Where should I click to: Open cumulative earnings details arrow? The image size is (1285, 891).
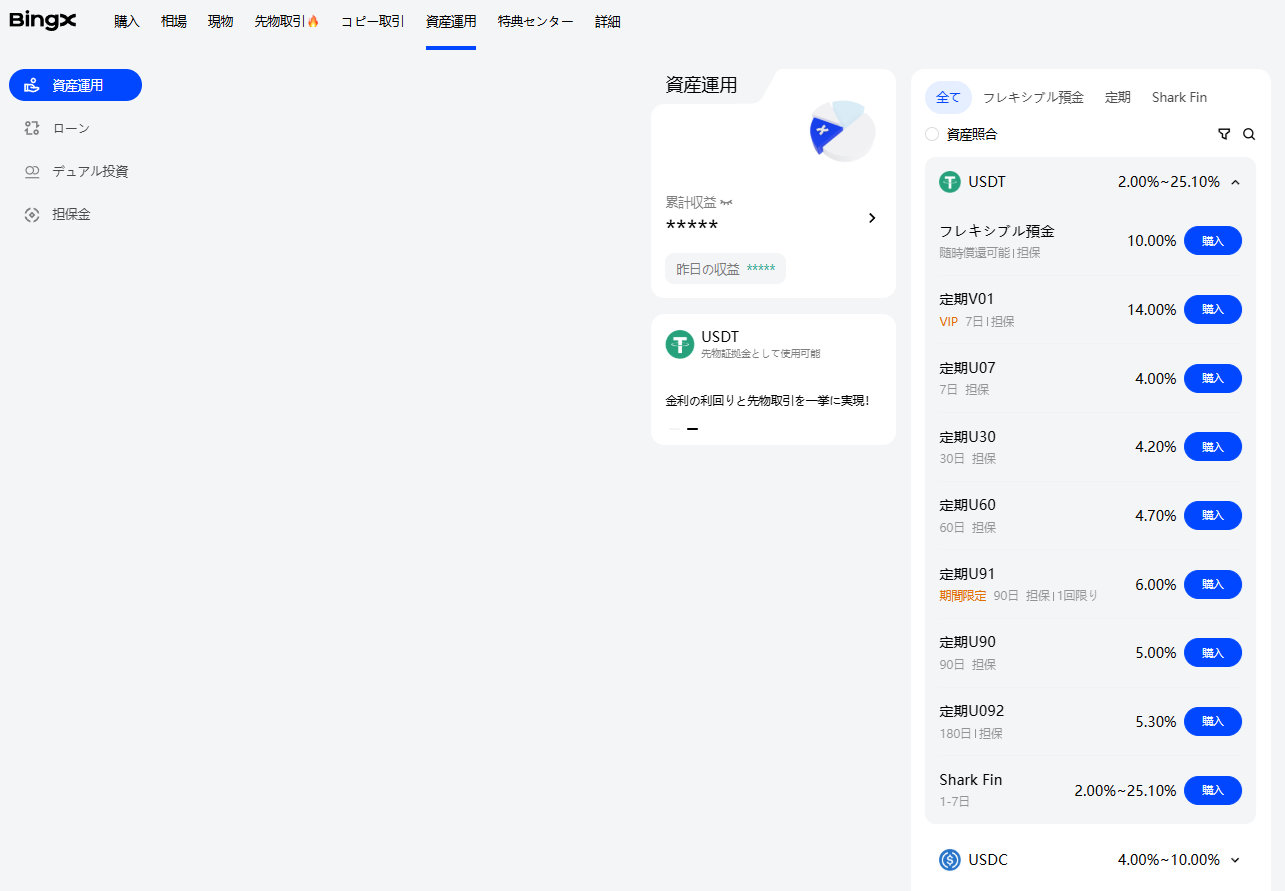pyautogui.click(x=872, y=218)
